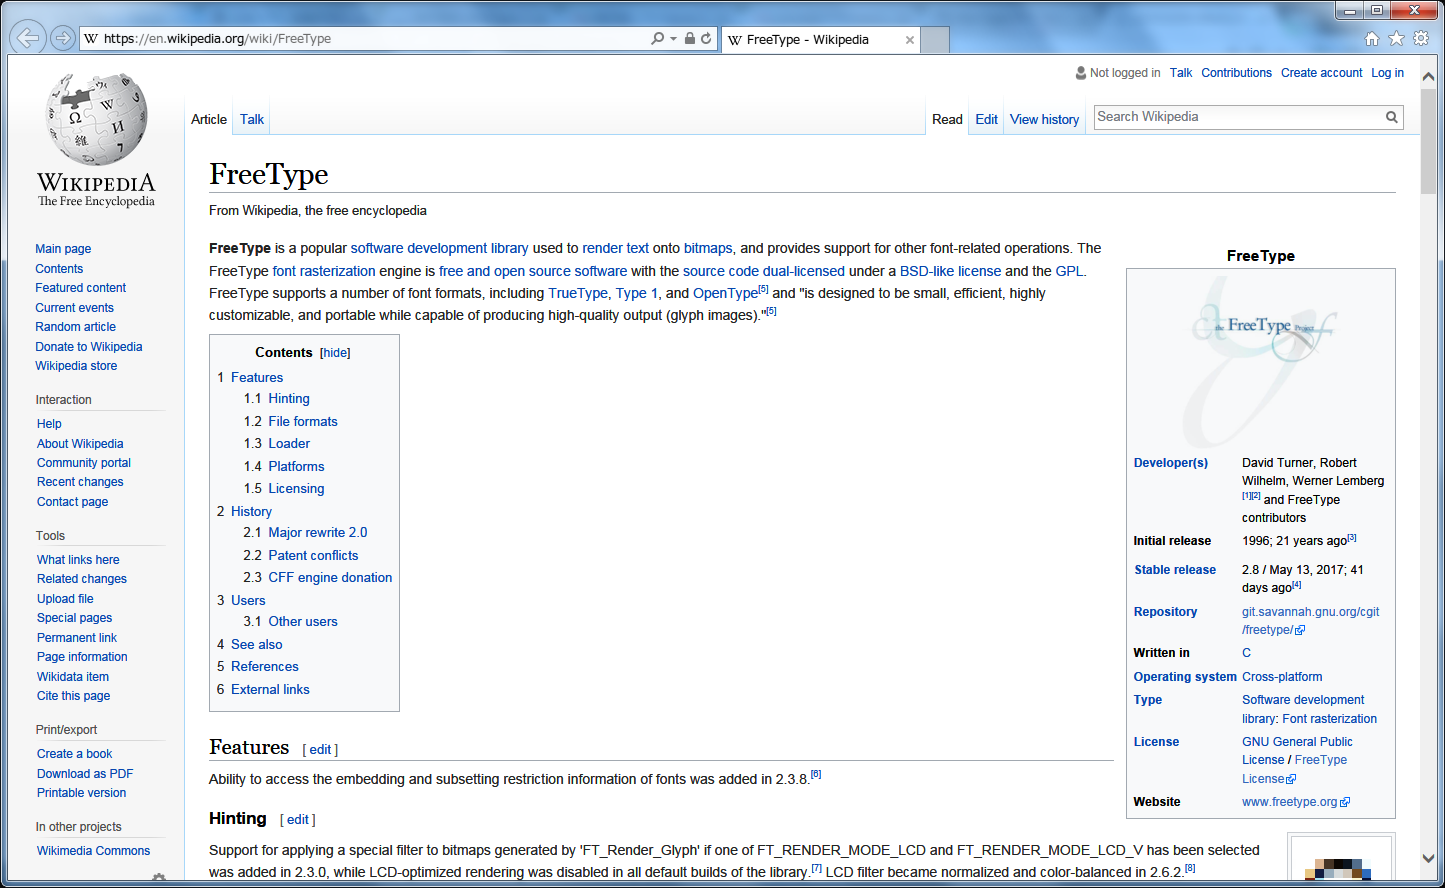Hide the Contents box with [hide]

(x=335, y=353)
